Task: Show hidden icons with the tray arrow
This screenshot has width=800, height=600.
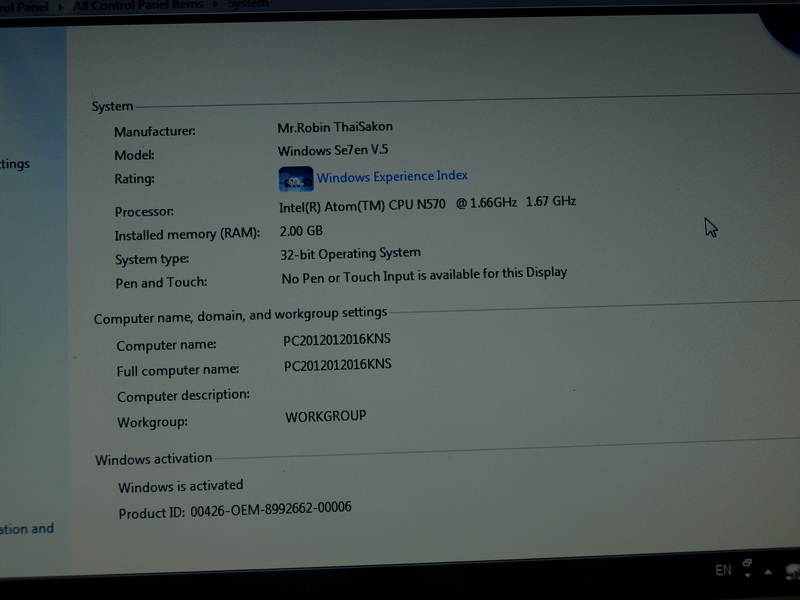Action: click(768, 571)
